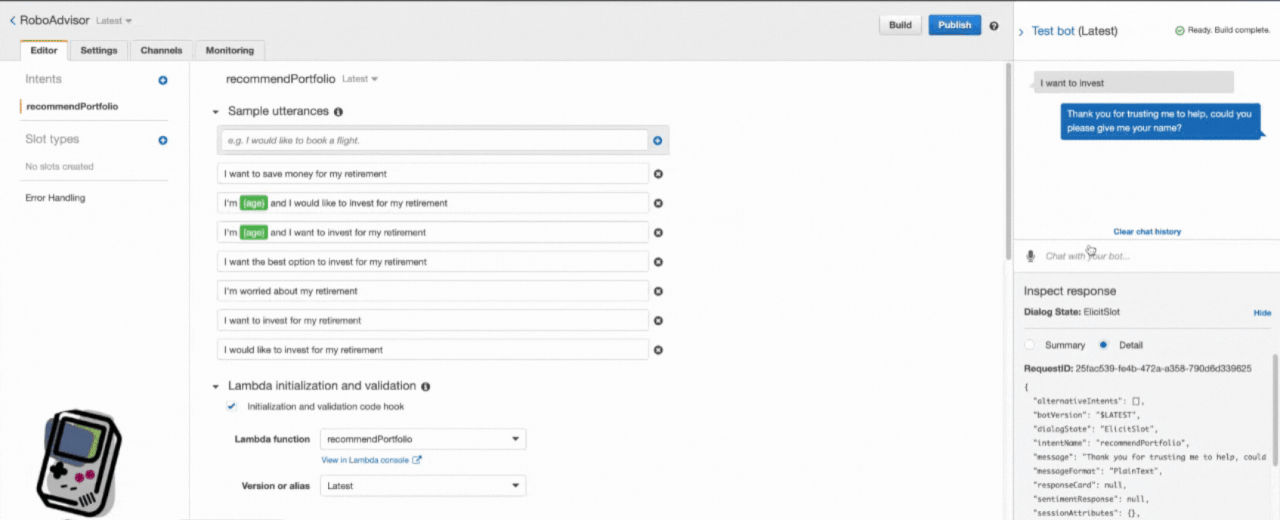Click the 'Ready. Build complete.' status

click(x=1222, y=31)
